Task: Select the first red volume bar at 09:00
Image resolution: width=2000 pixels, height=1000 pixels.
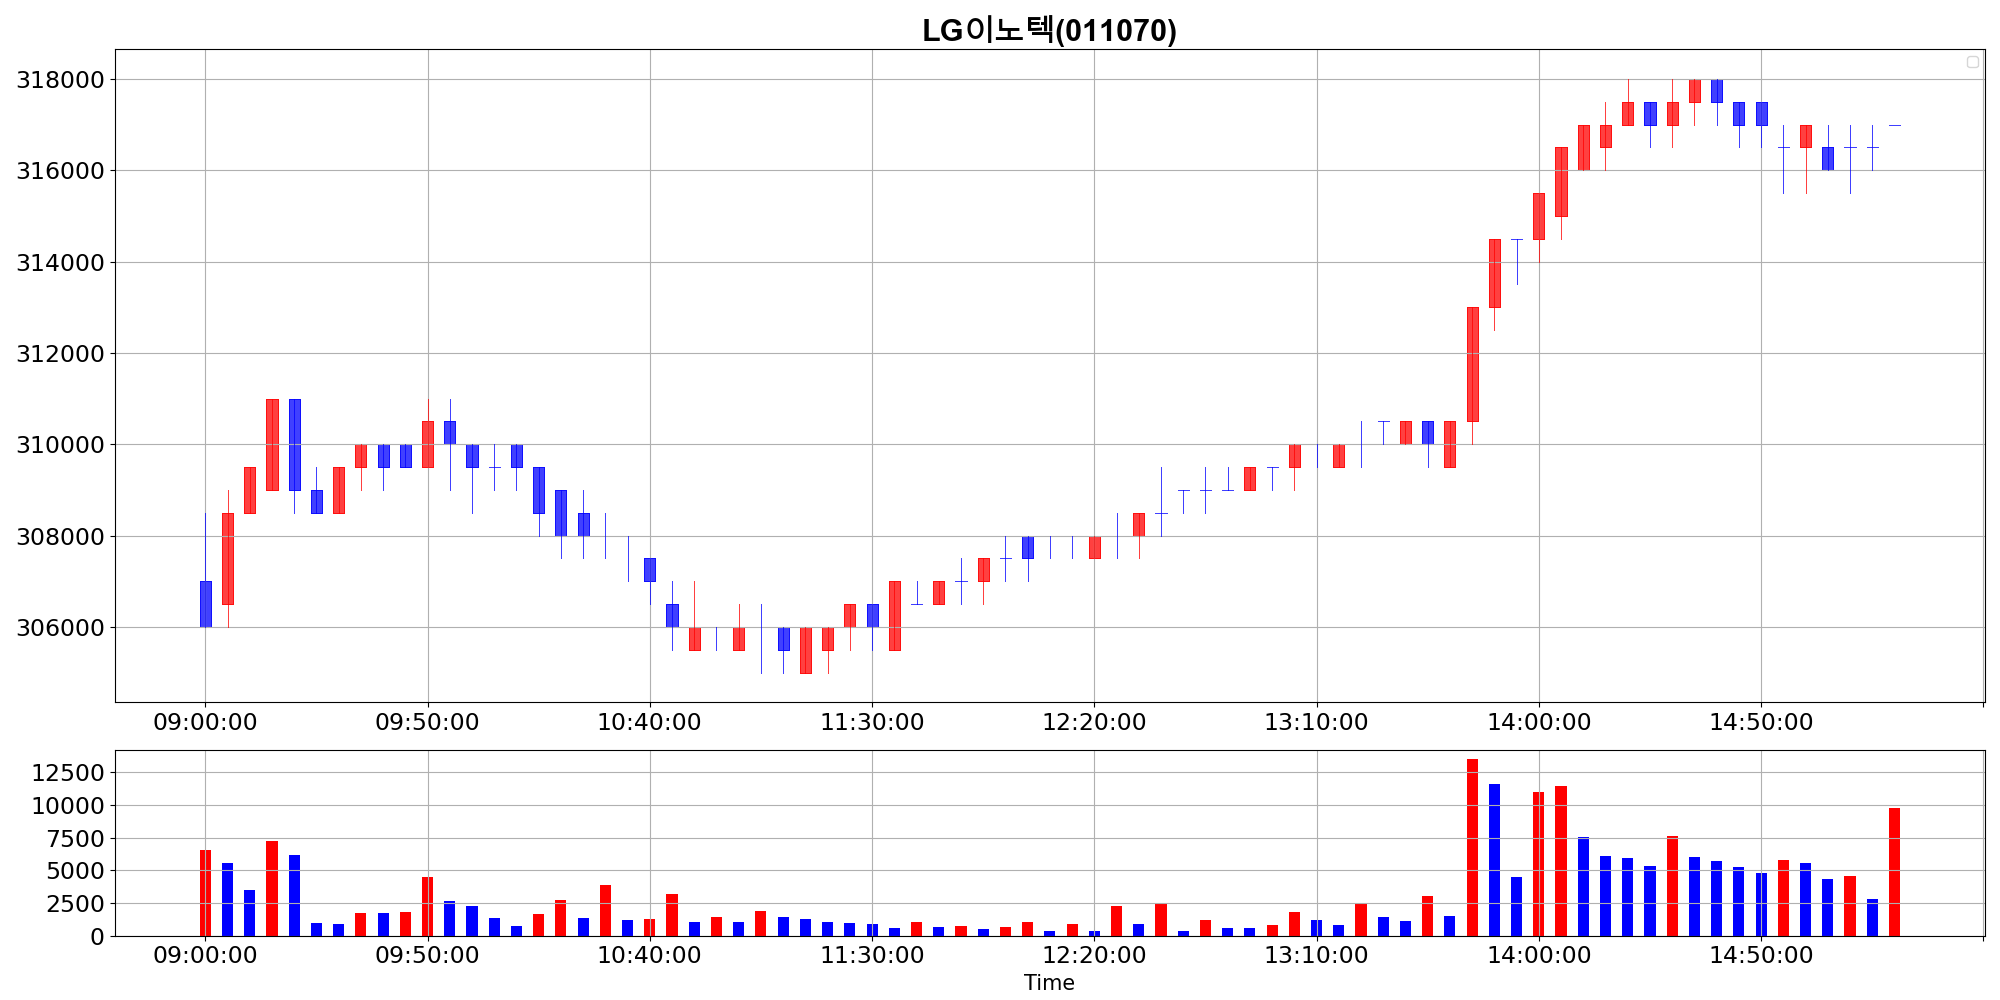Action: tap(205, 893)
